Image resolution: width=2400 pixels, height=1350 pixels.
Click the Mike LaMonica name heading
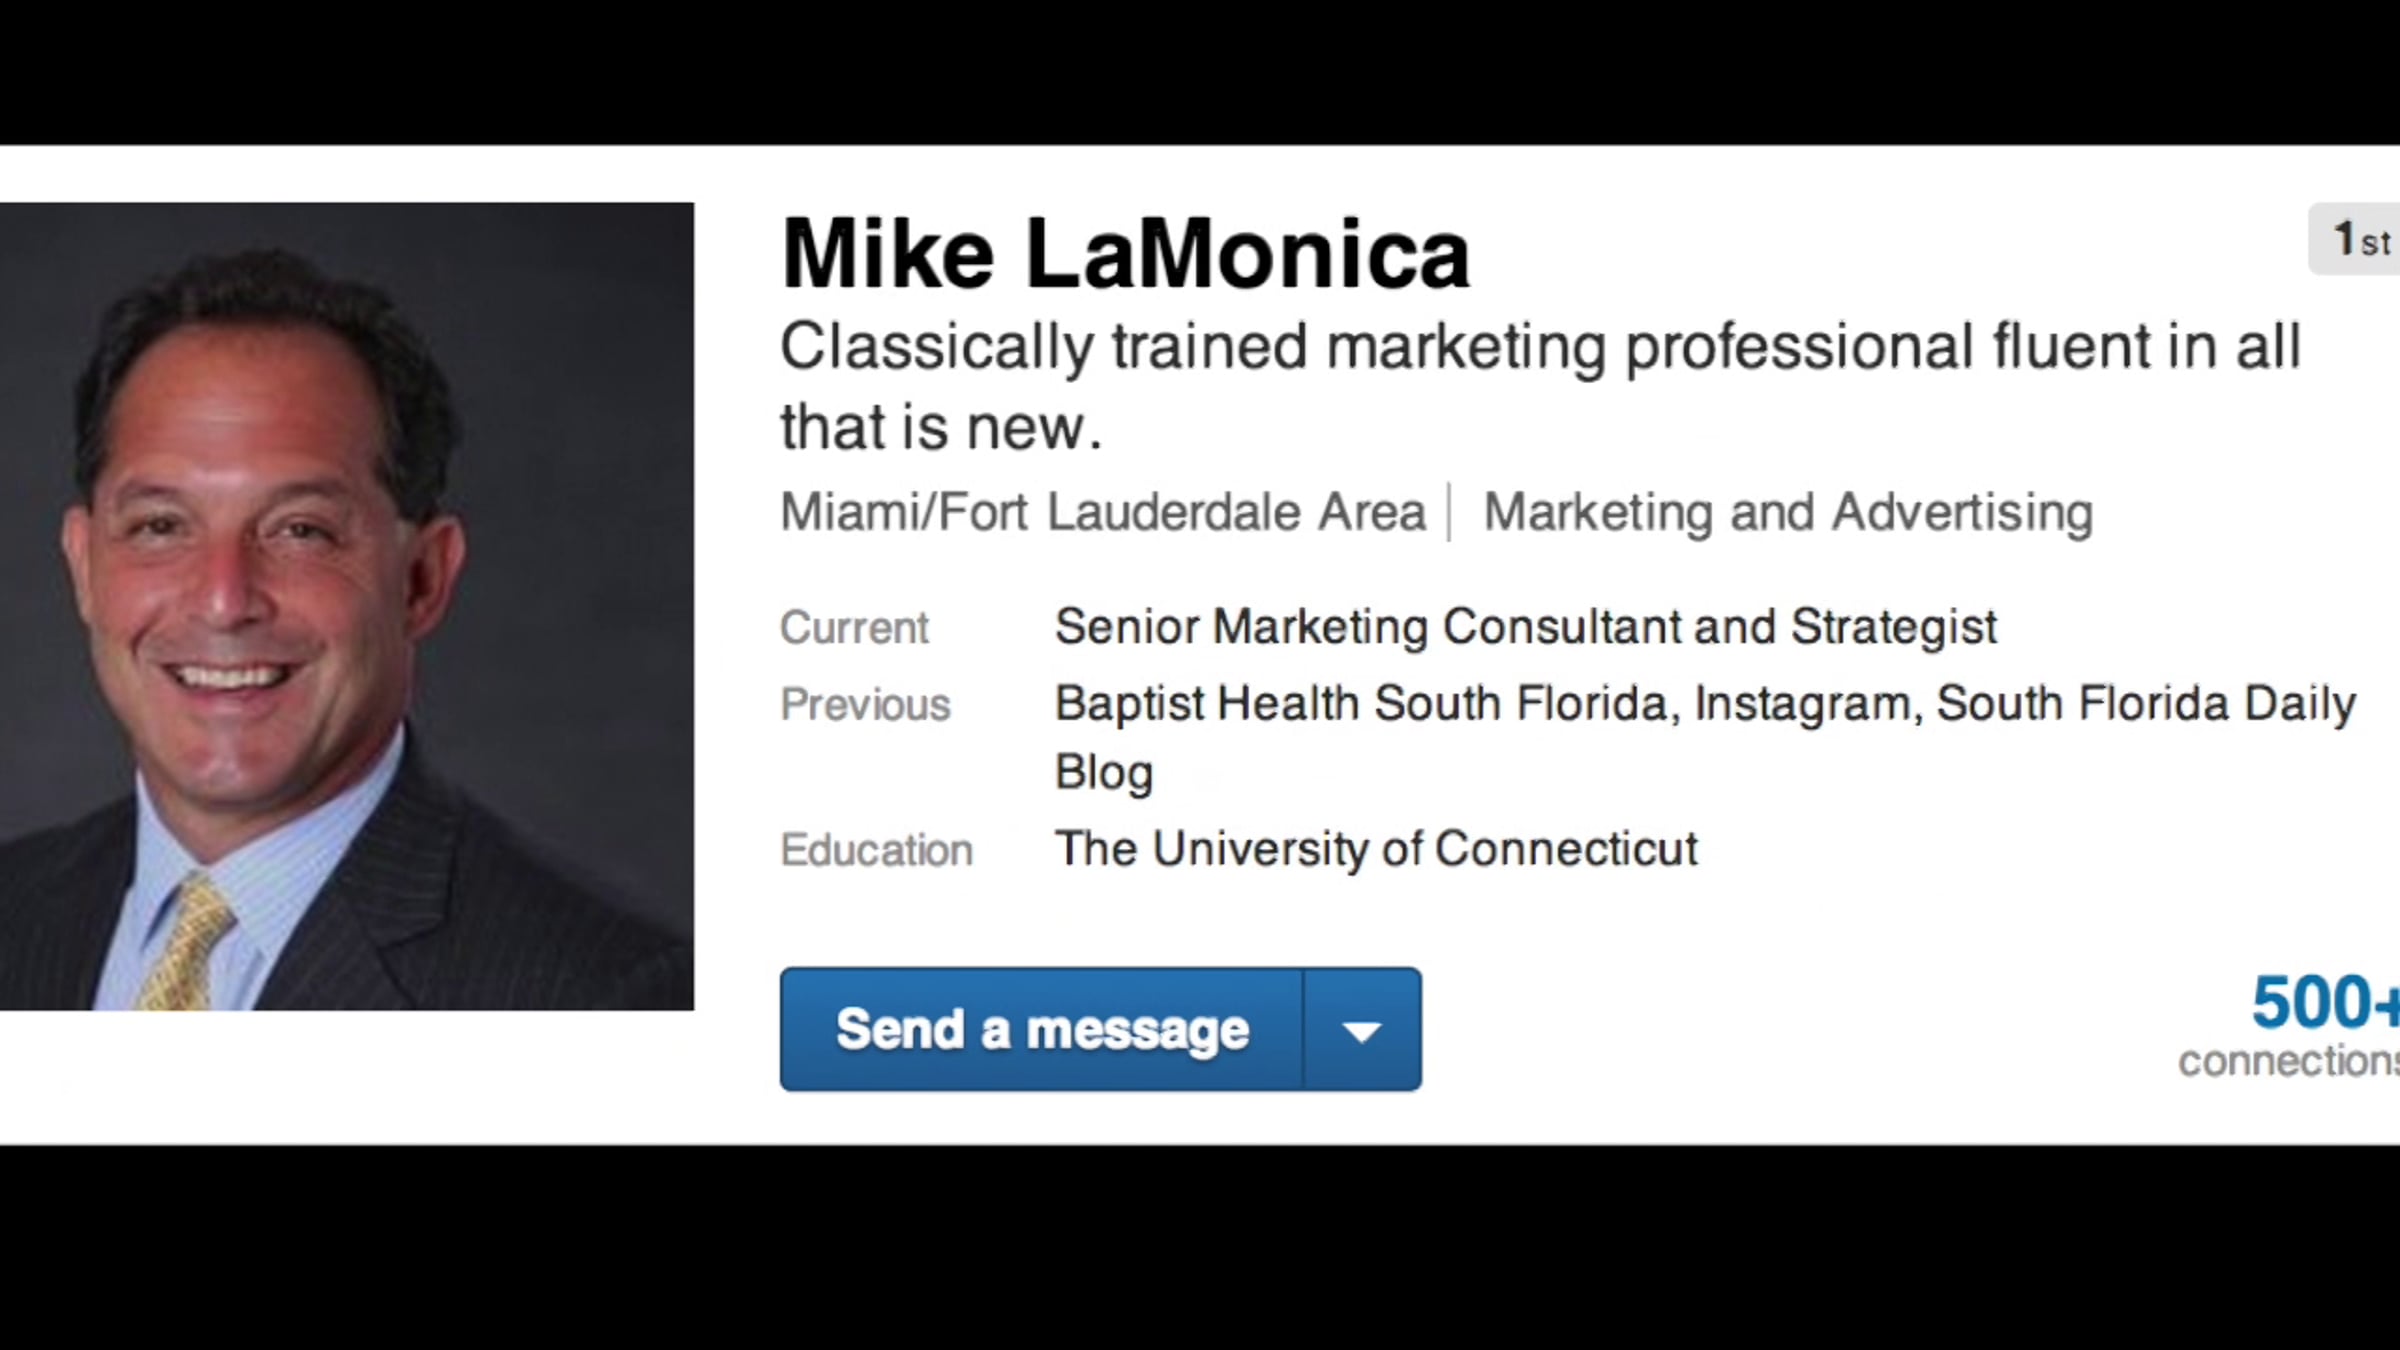[1125, 255]
